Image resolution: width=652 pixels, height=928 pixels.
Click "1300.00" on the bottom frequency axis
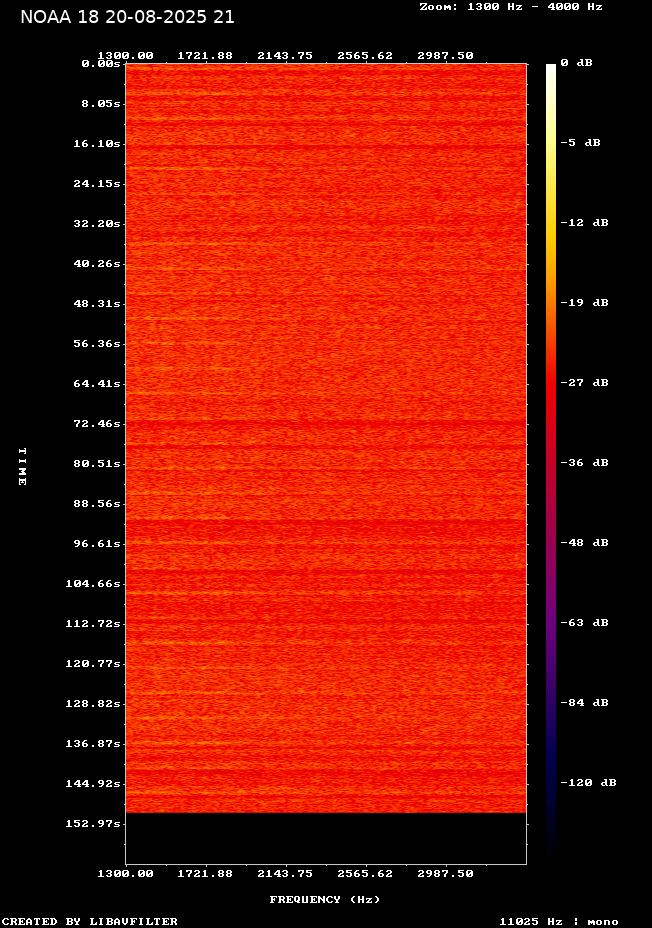125,874
